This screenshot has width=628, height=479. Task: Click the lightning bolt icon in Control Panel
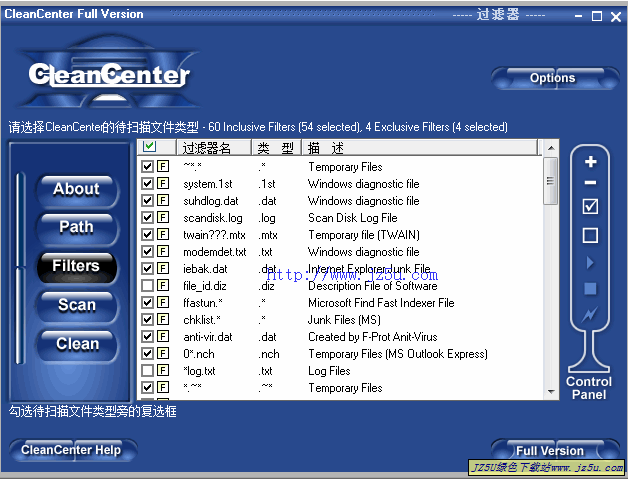click(x=590, y=314)
